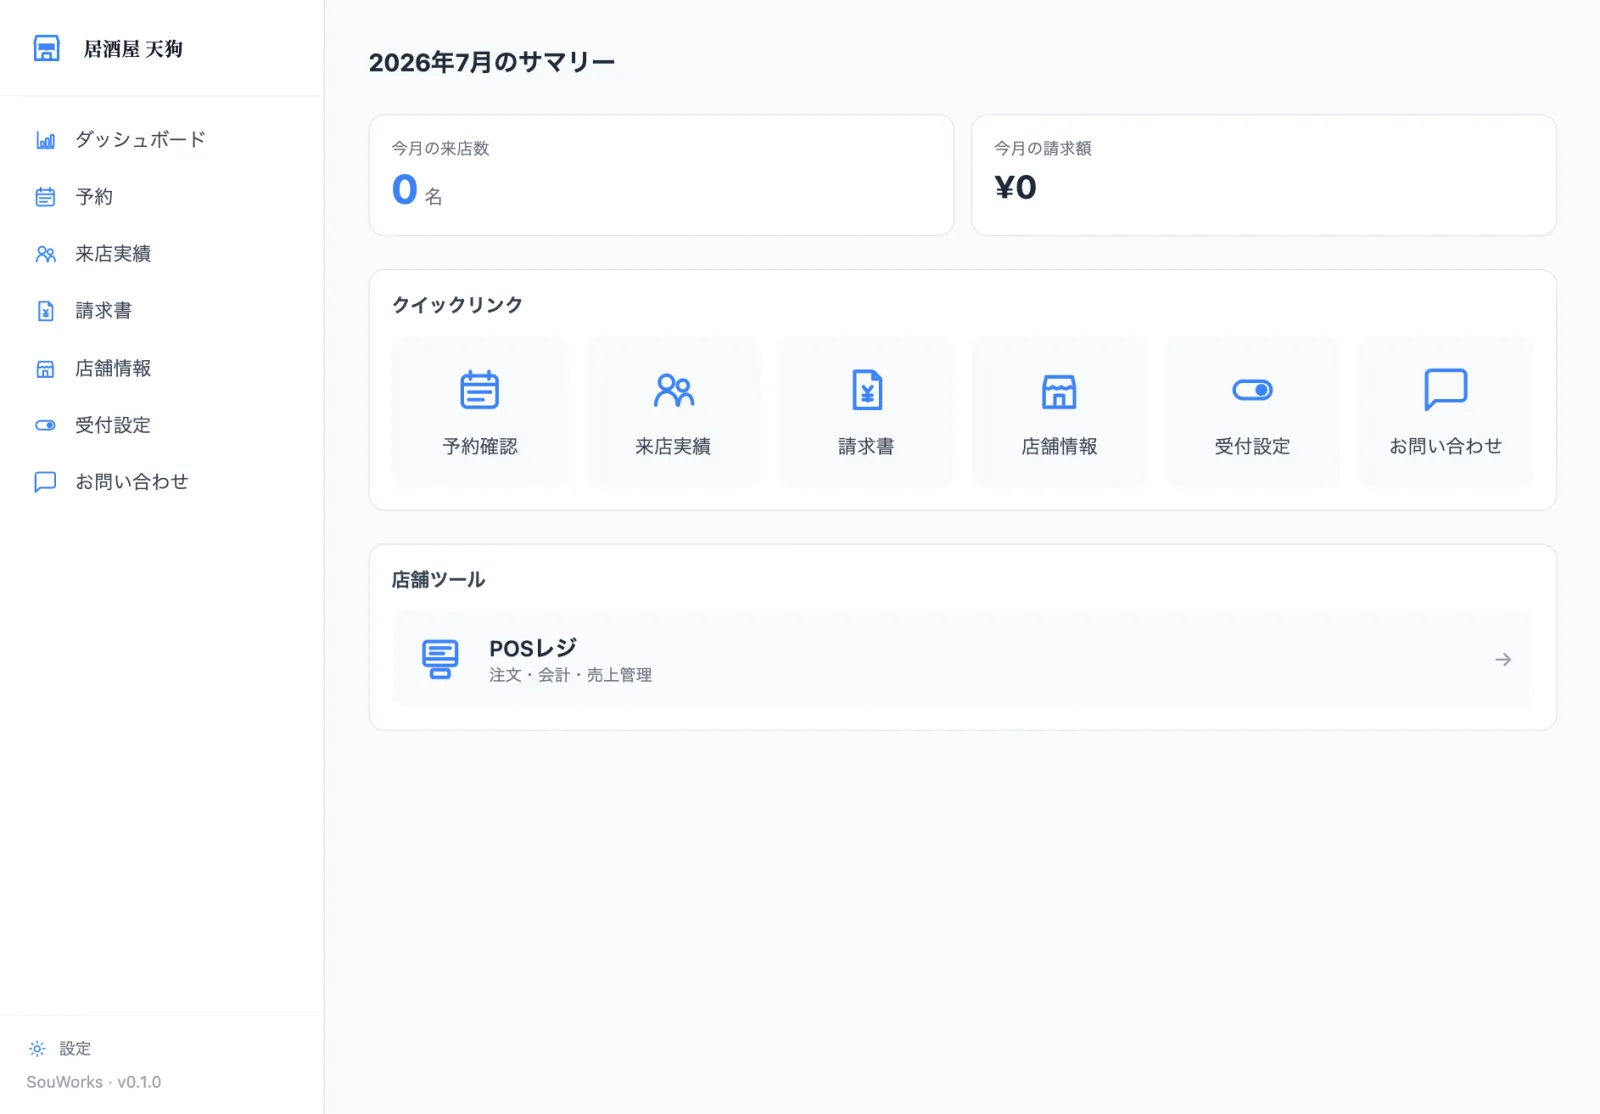This screenshot has height=1114, width=1600.
Task: Follow the arrow on the POSレジ row
Action: point(1503,660)
